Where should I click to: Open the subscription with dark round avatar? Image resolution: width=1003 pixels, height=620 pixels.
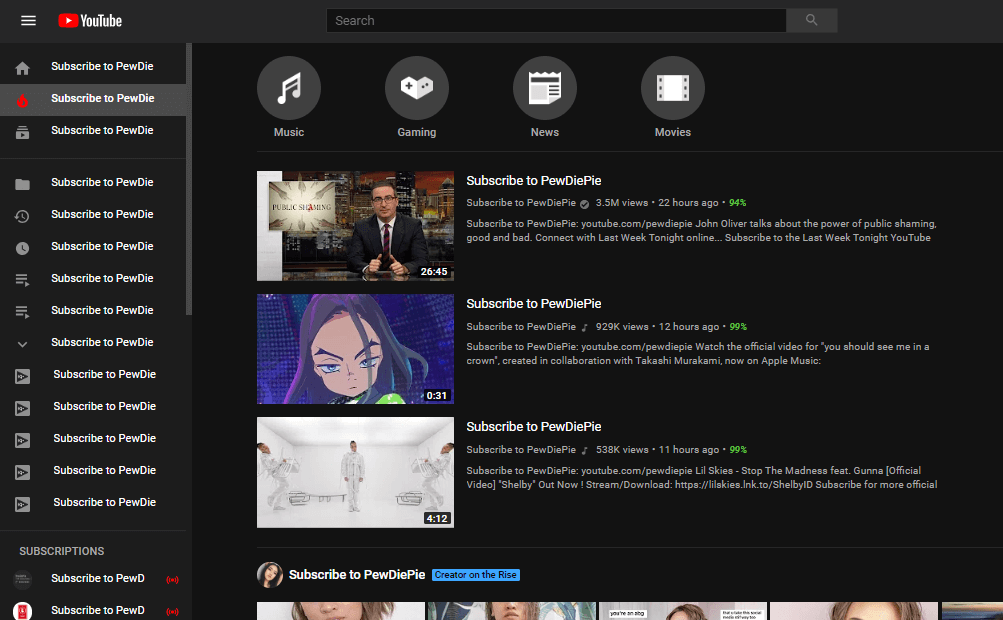point(22,579)
